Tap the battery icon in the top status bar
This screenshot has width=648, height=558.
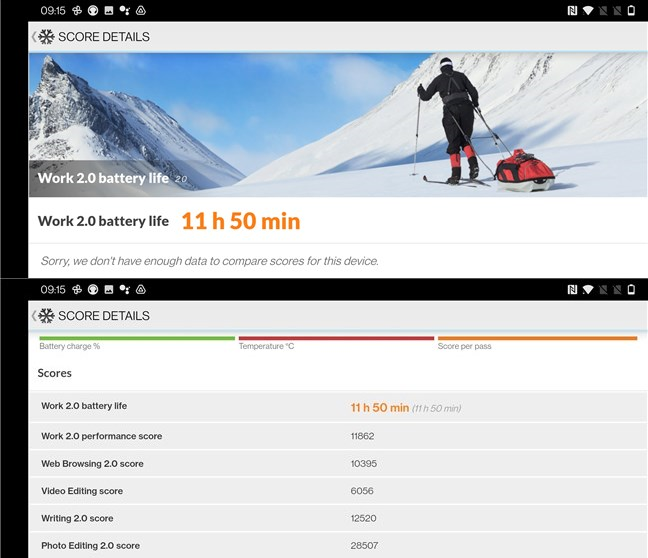tap(631, 11)
